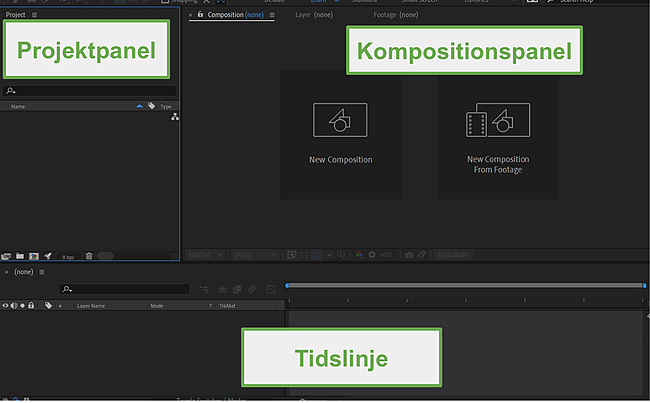Click the TrkMat column header
This screenshot has height=403, width=650.
[227, 306]
